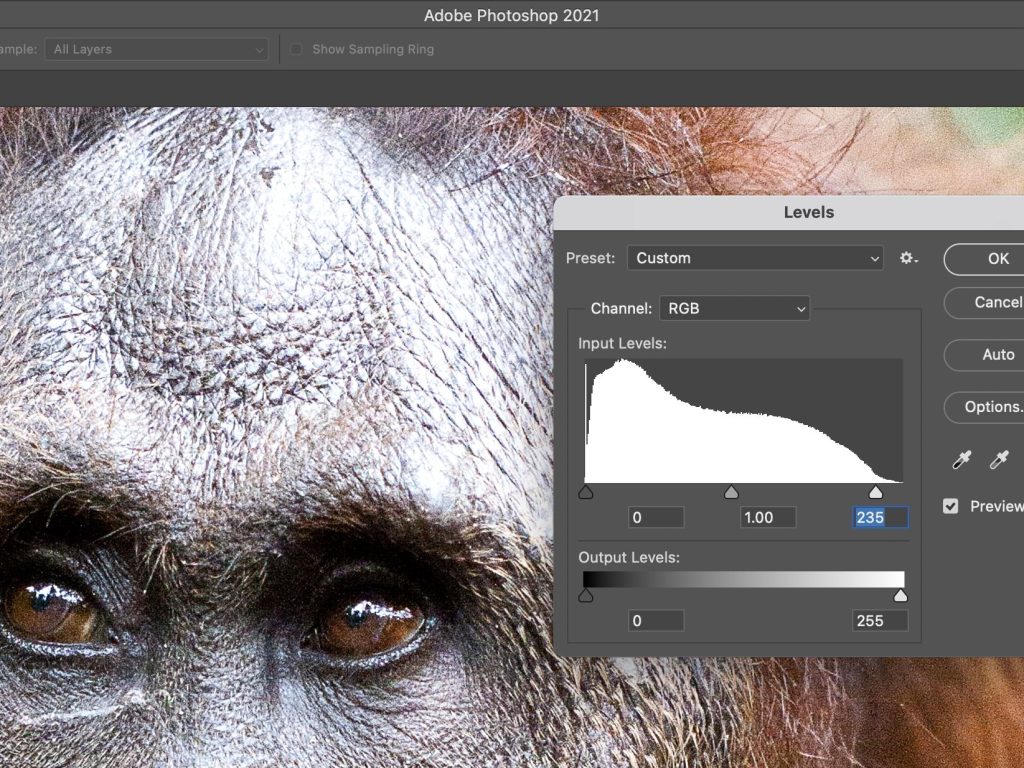
Task: Select the black point eyedropper in Levels
Action: click(x=961, y=460)
